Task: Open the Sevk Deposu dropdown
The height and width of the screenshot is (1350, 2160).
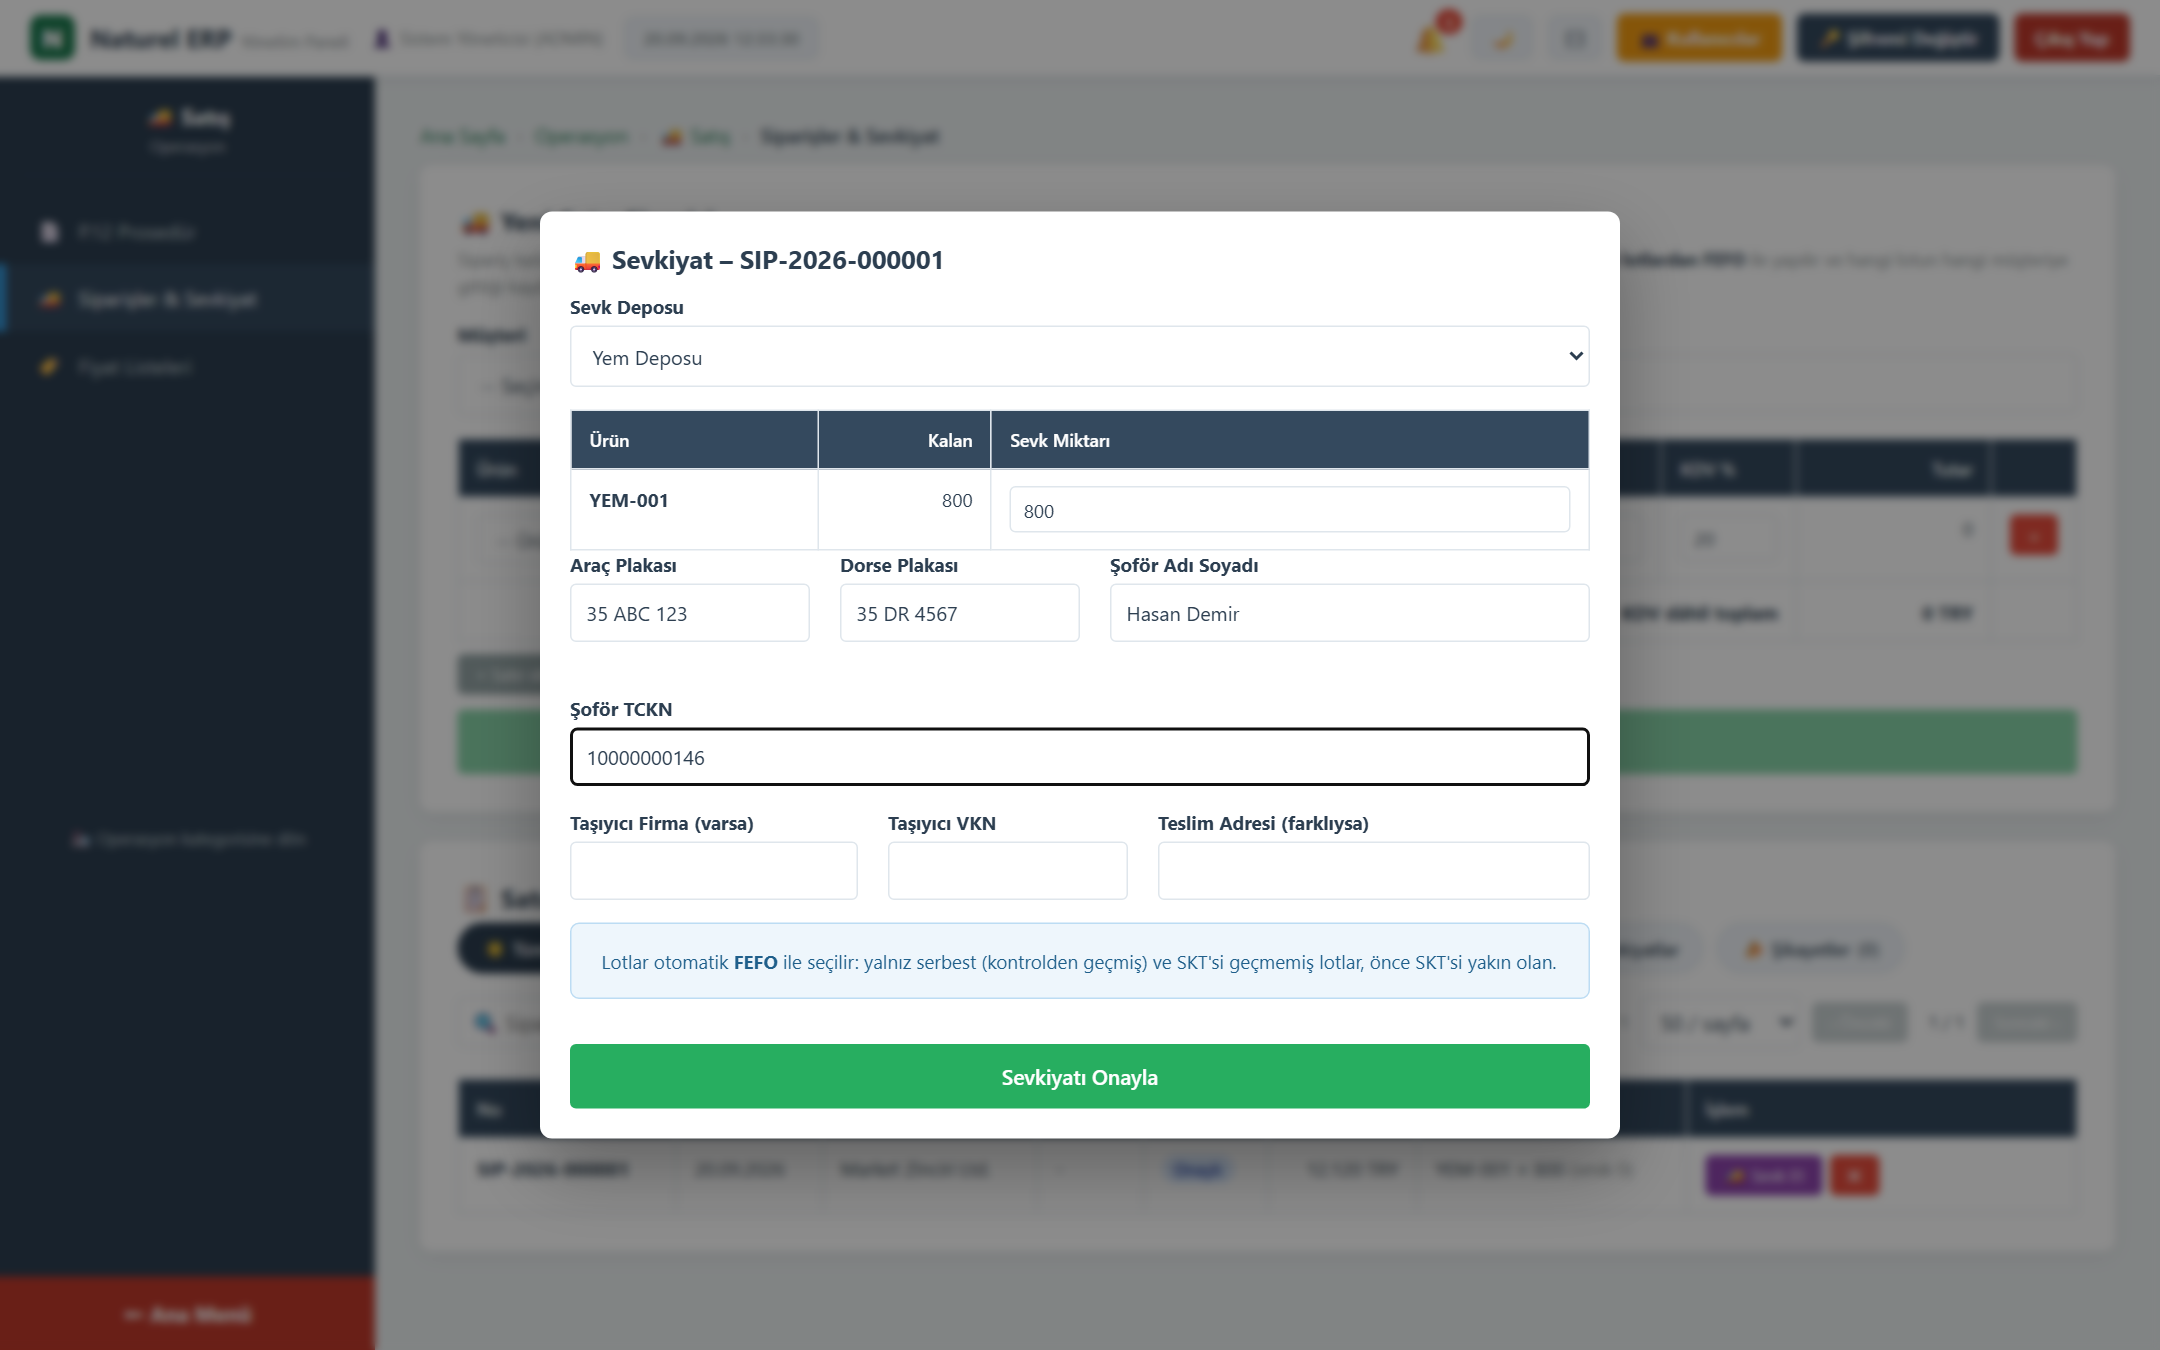Action: point(1079,357)
